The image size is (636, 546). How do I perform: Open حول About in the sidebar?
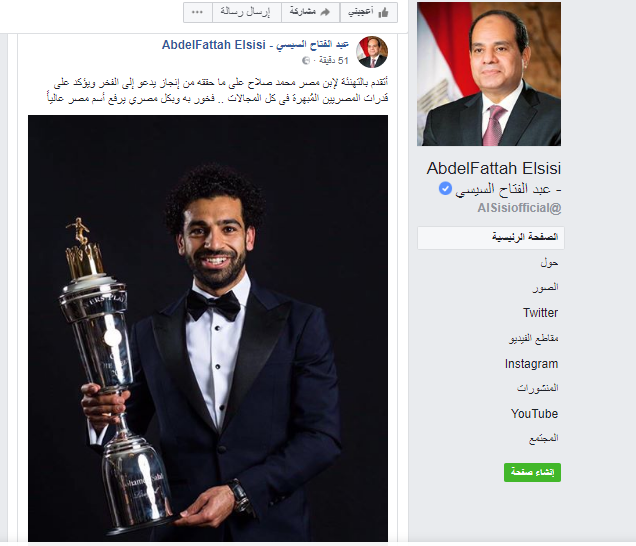pyautogui.click(x=549, y=263)
